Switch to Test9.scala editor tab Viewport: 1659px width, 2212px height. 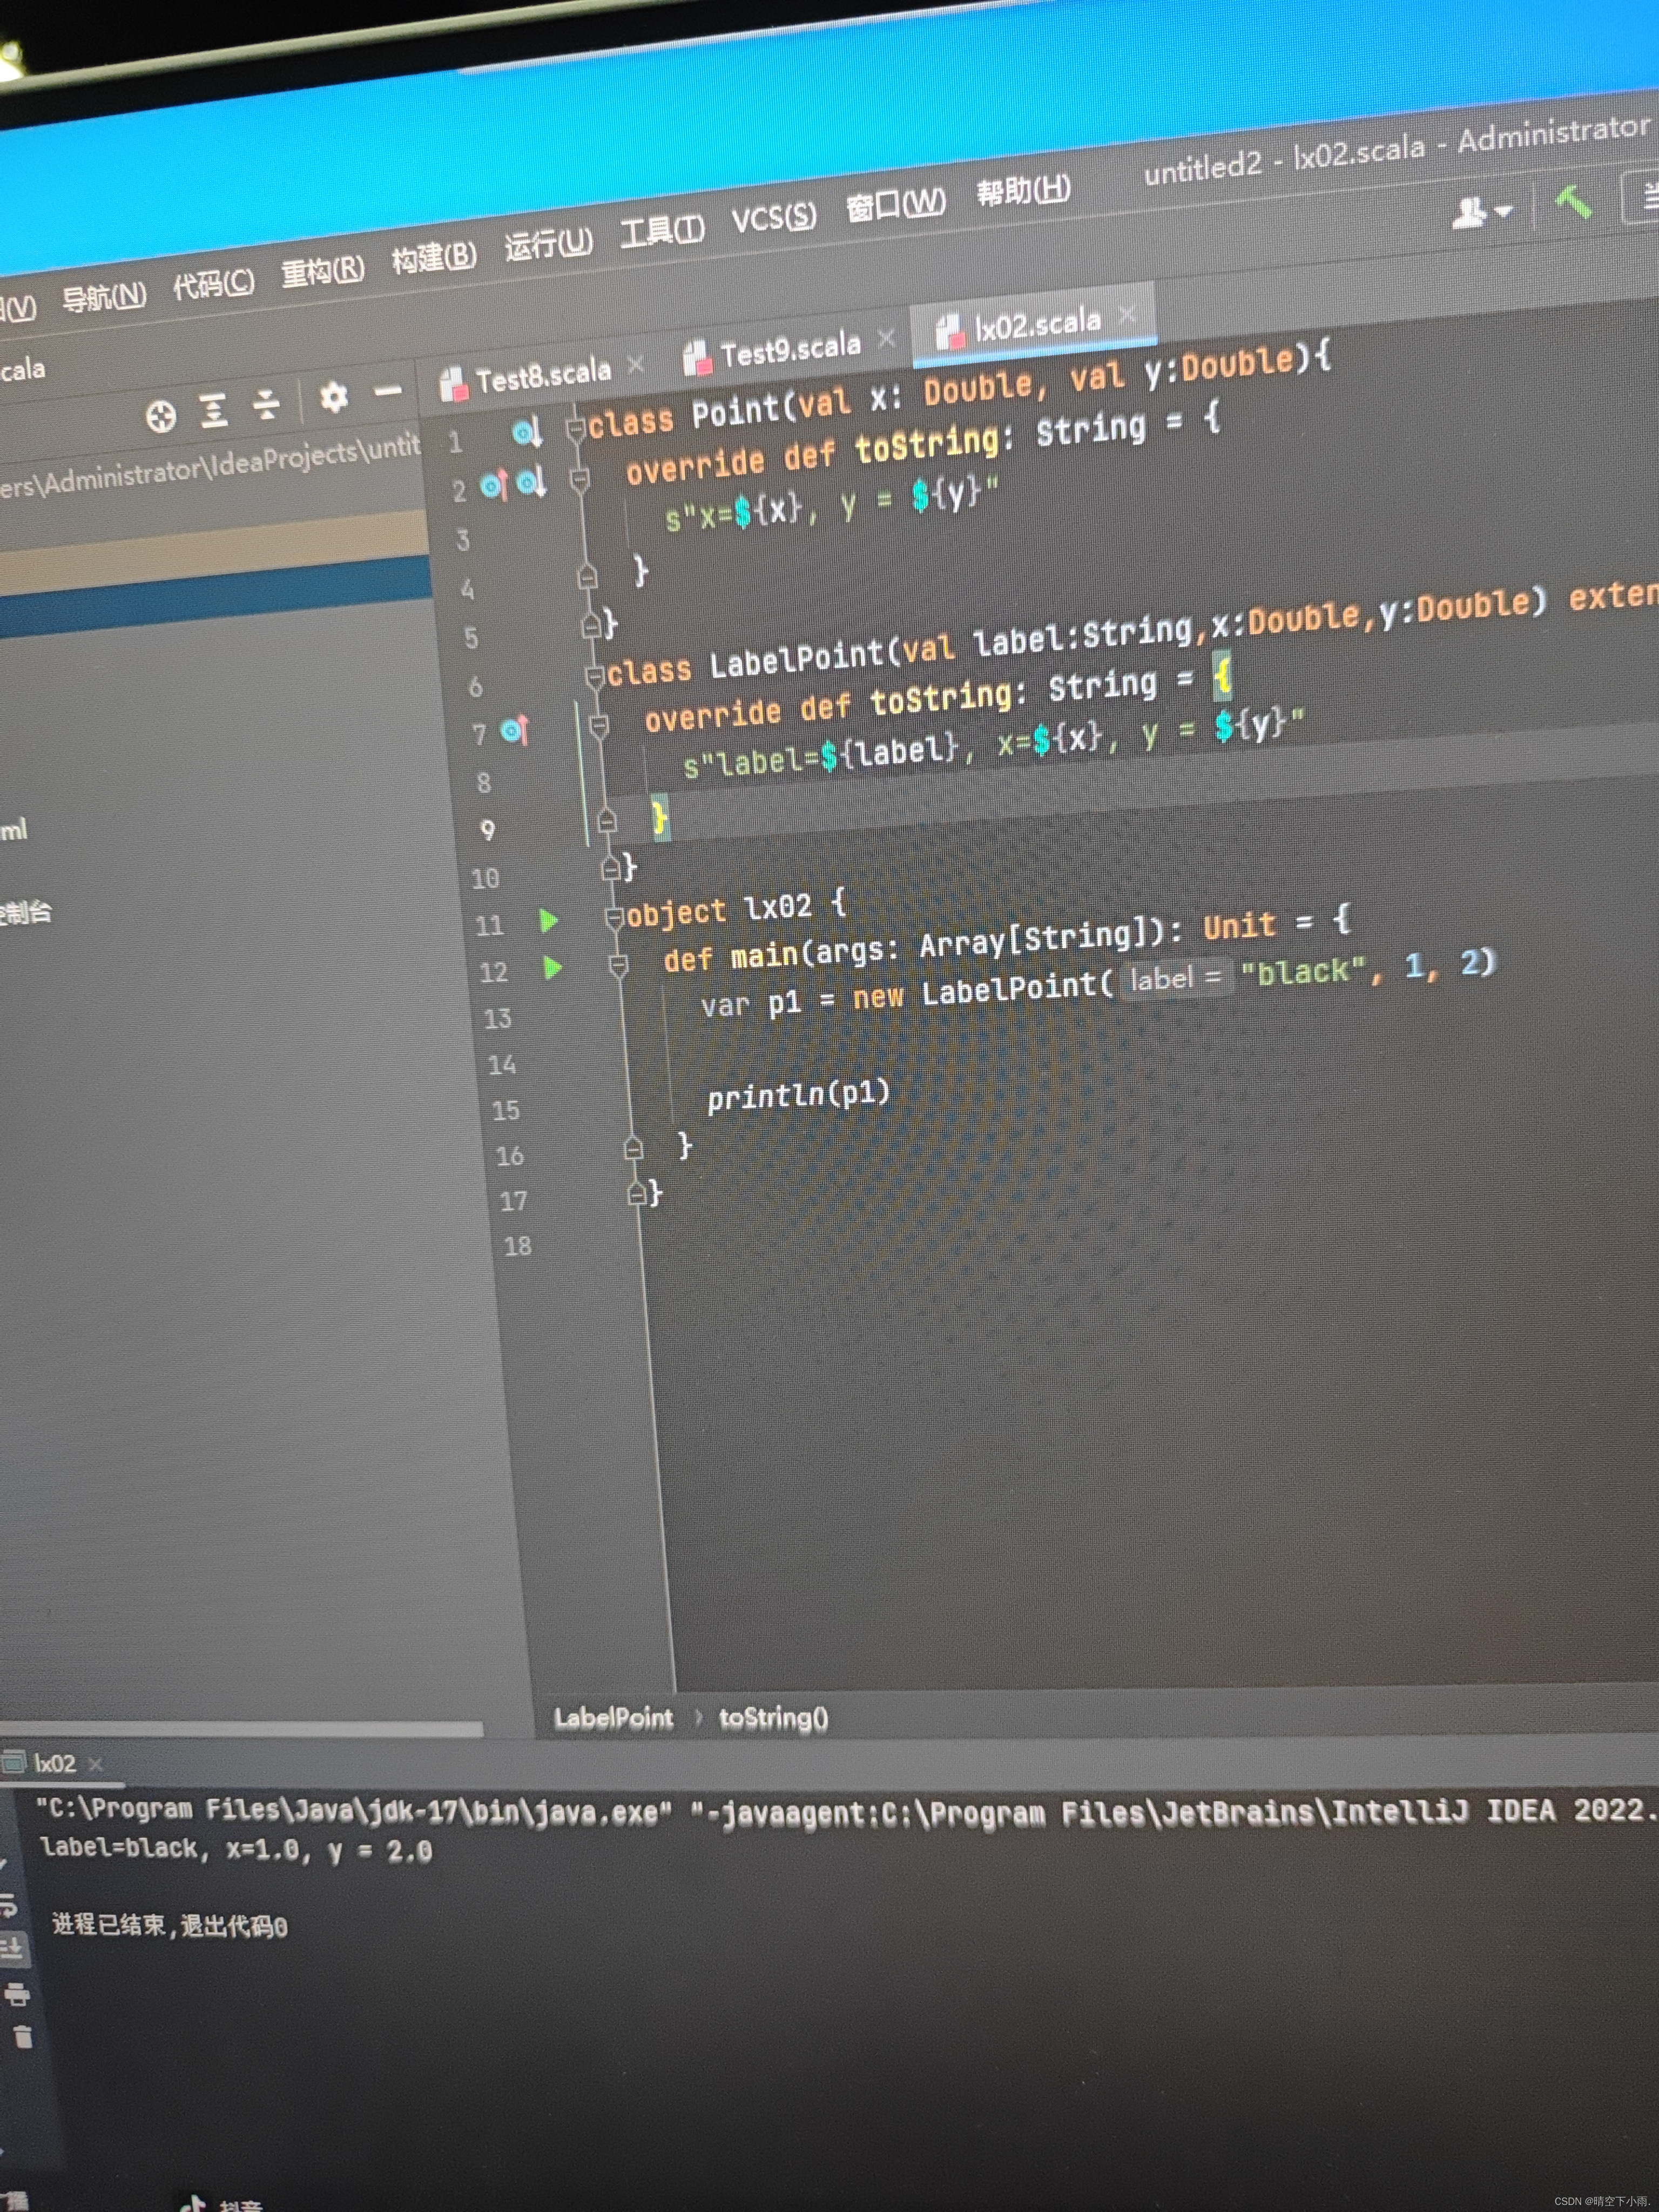click(789, 350)
